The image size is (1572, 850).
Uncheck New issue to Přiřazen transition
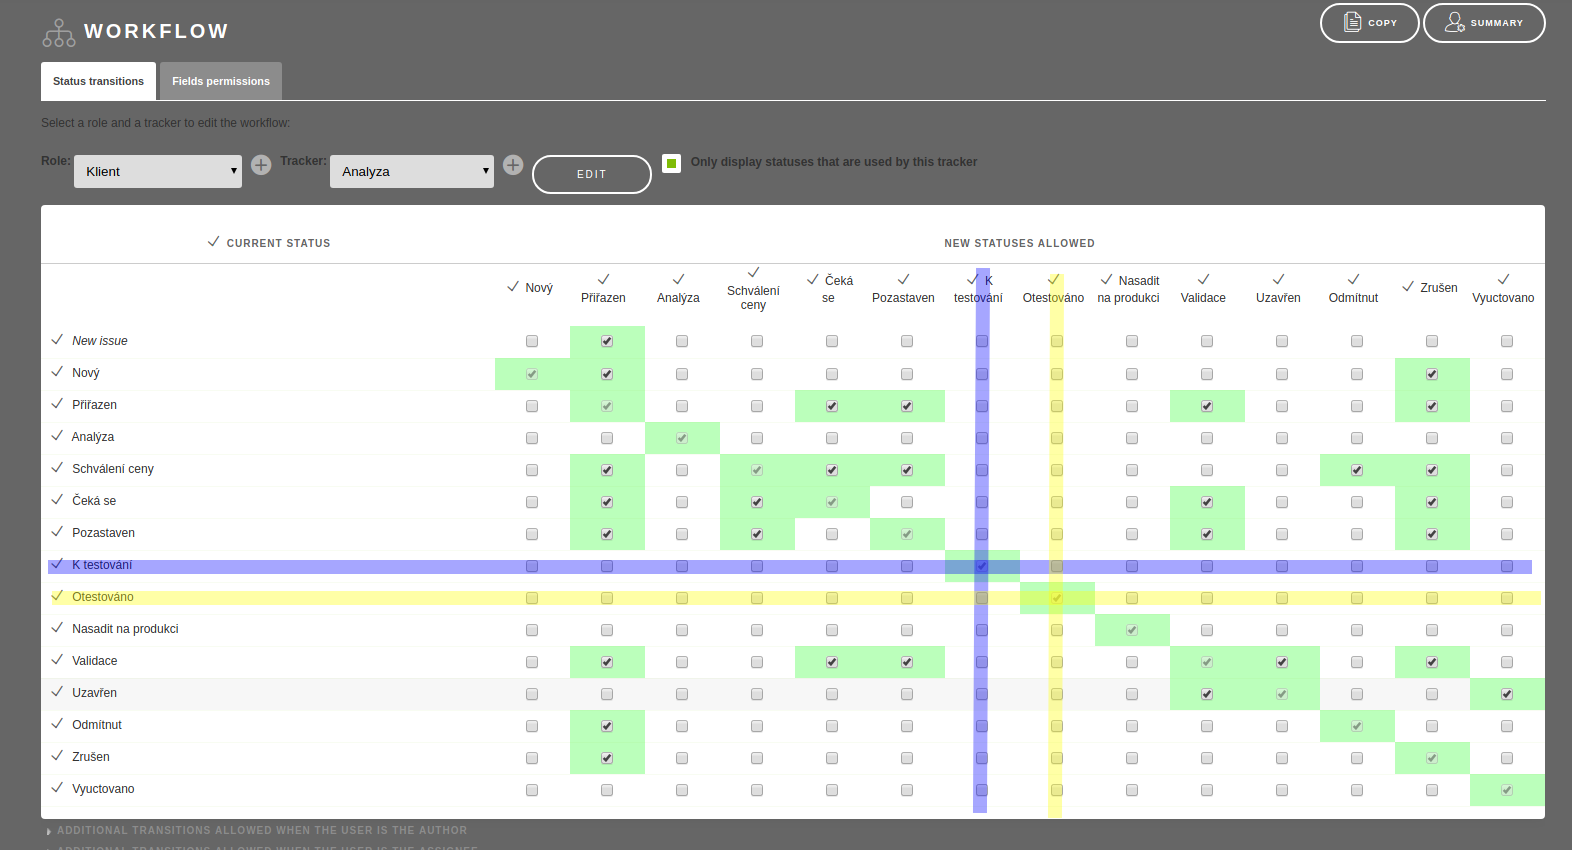tap(607, 342)
